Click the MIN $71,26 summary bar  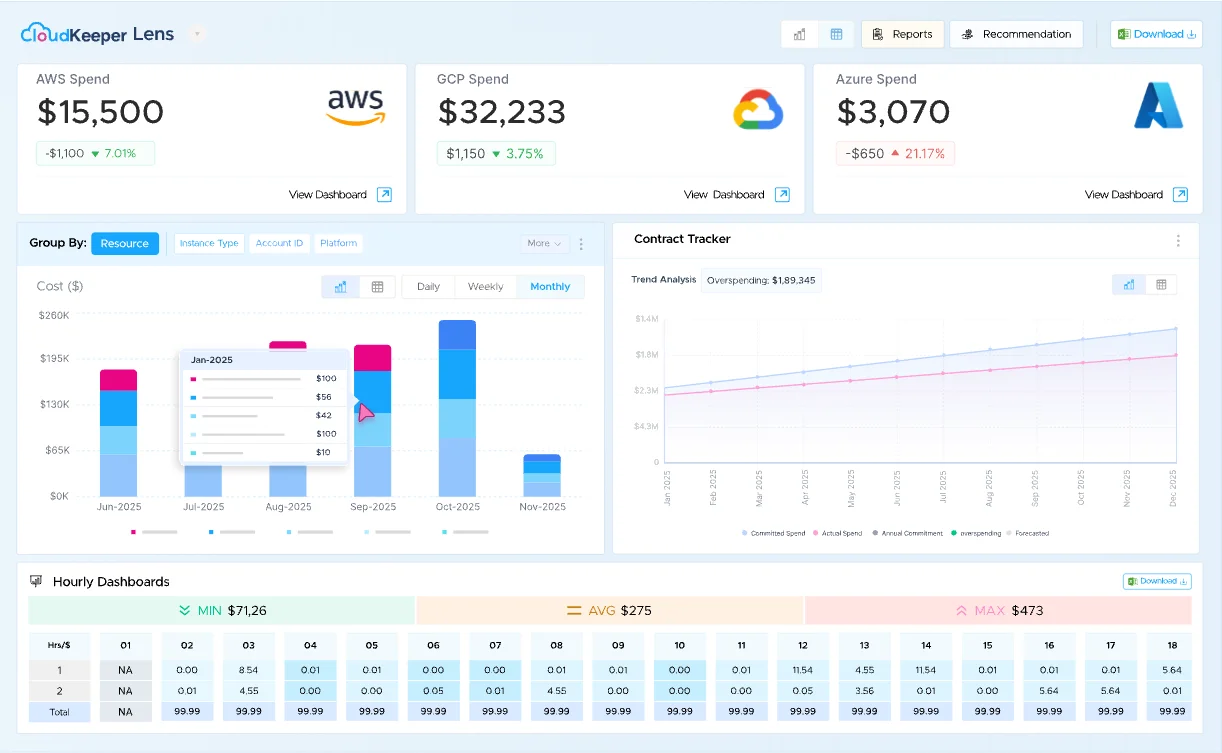click(221, 611)
